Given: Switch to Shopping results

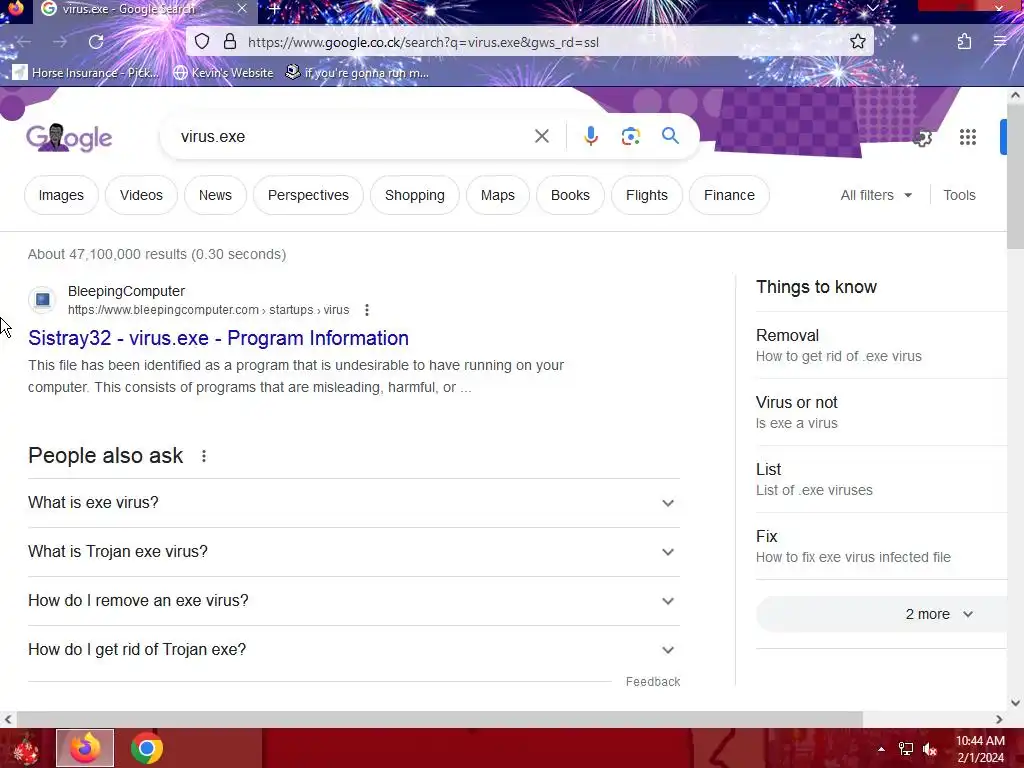Looking at the screenshot, I should [x=415, y=195].
